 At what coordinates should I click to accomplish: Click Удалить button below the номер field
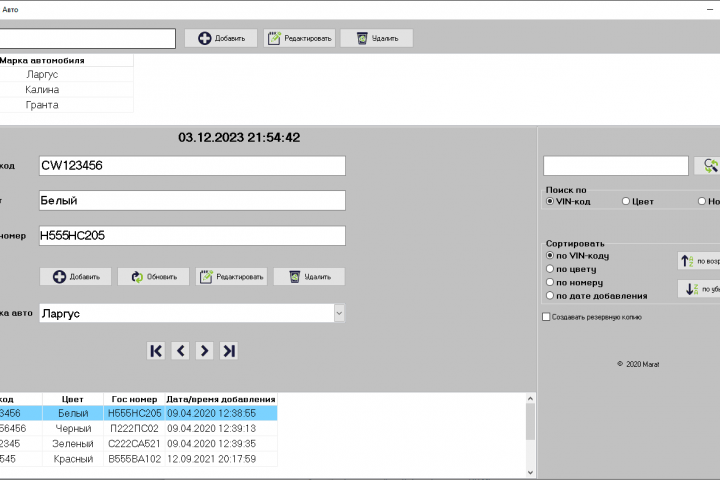pyautogui.click(x=309, y=277)
